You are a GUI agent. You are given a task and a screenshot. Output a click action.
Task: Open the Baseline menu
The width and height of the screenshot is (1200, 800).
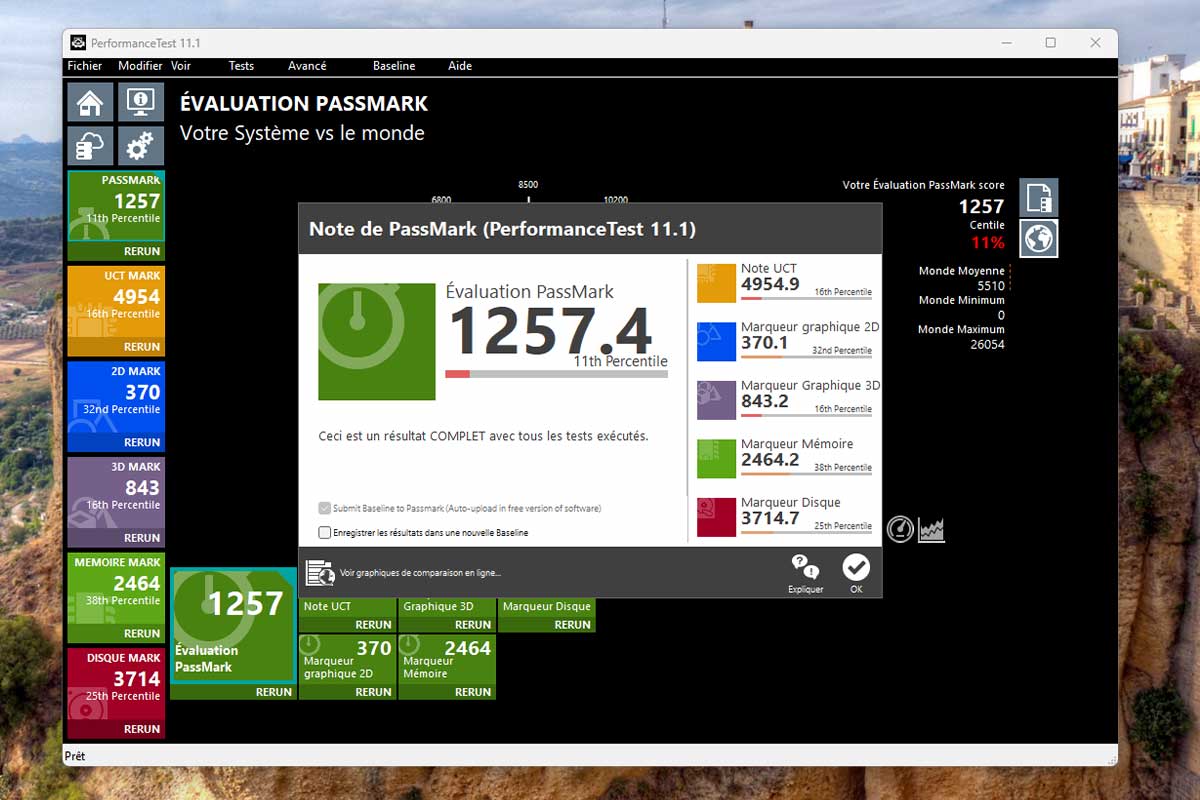pyautogui.click(x=394, y=66)
